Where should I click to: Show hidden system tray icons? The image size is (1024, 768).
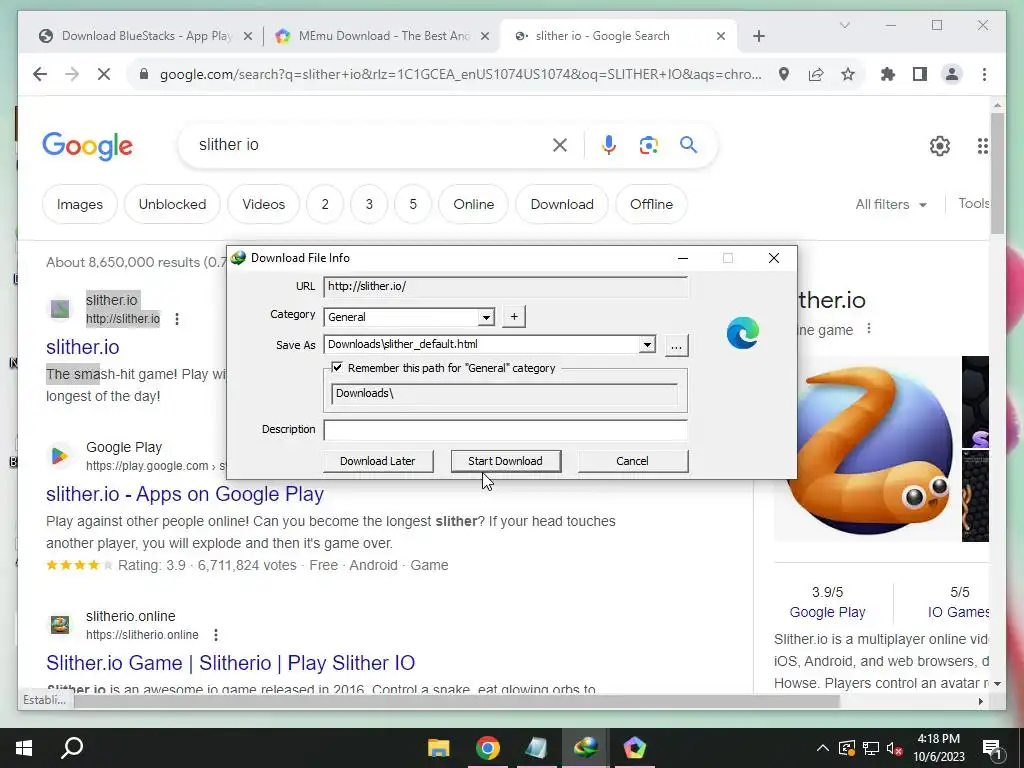[x=823, y=748]
